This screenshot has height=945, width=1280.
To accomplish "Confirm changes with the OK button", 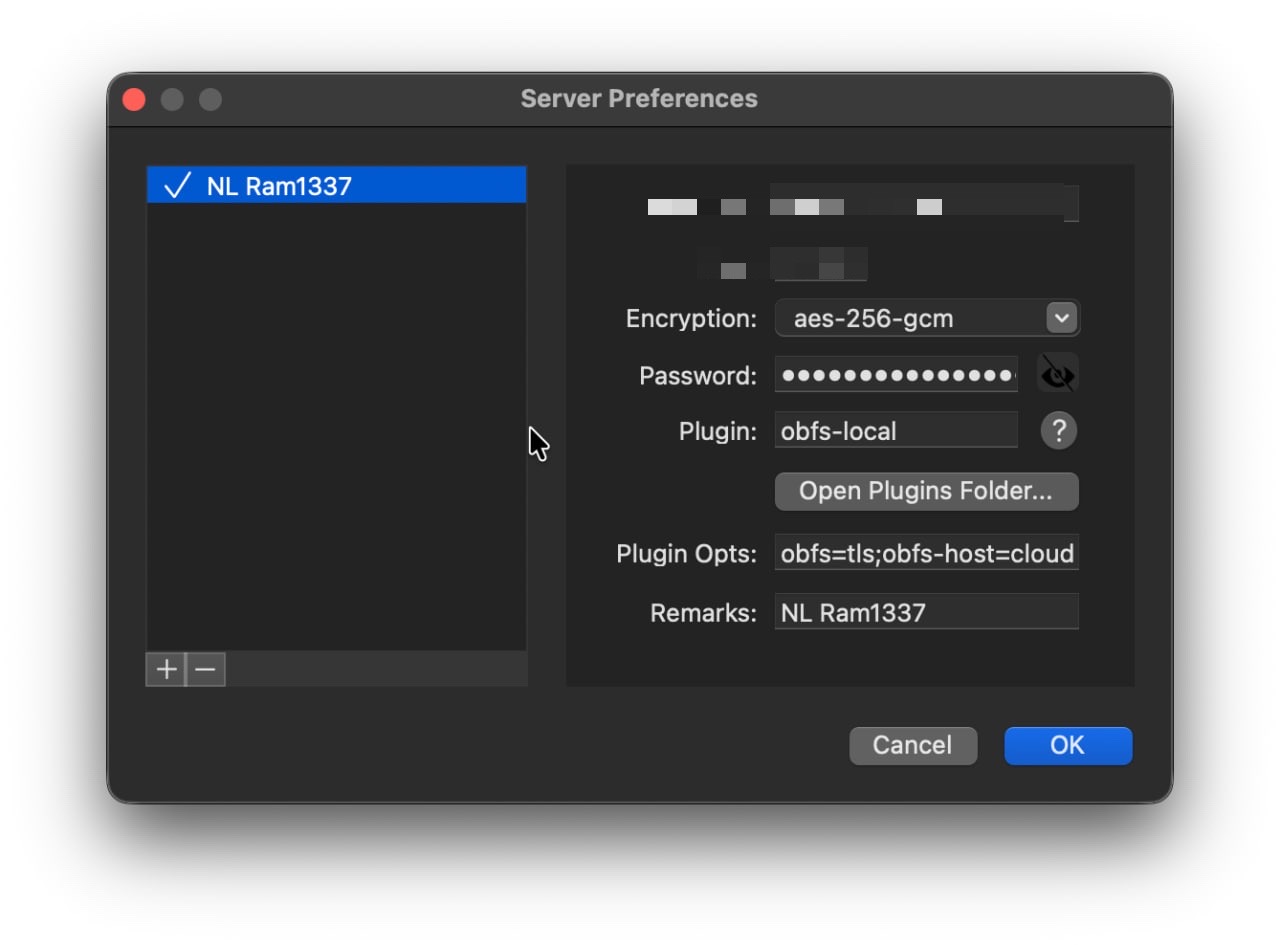I will coord(1067,745).
